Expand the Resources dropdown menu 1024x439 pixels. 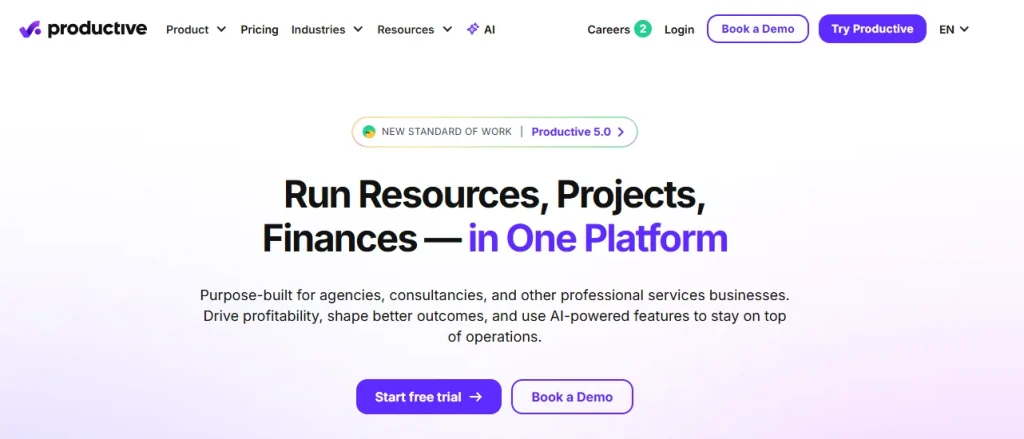[415, 29]
